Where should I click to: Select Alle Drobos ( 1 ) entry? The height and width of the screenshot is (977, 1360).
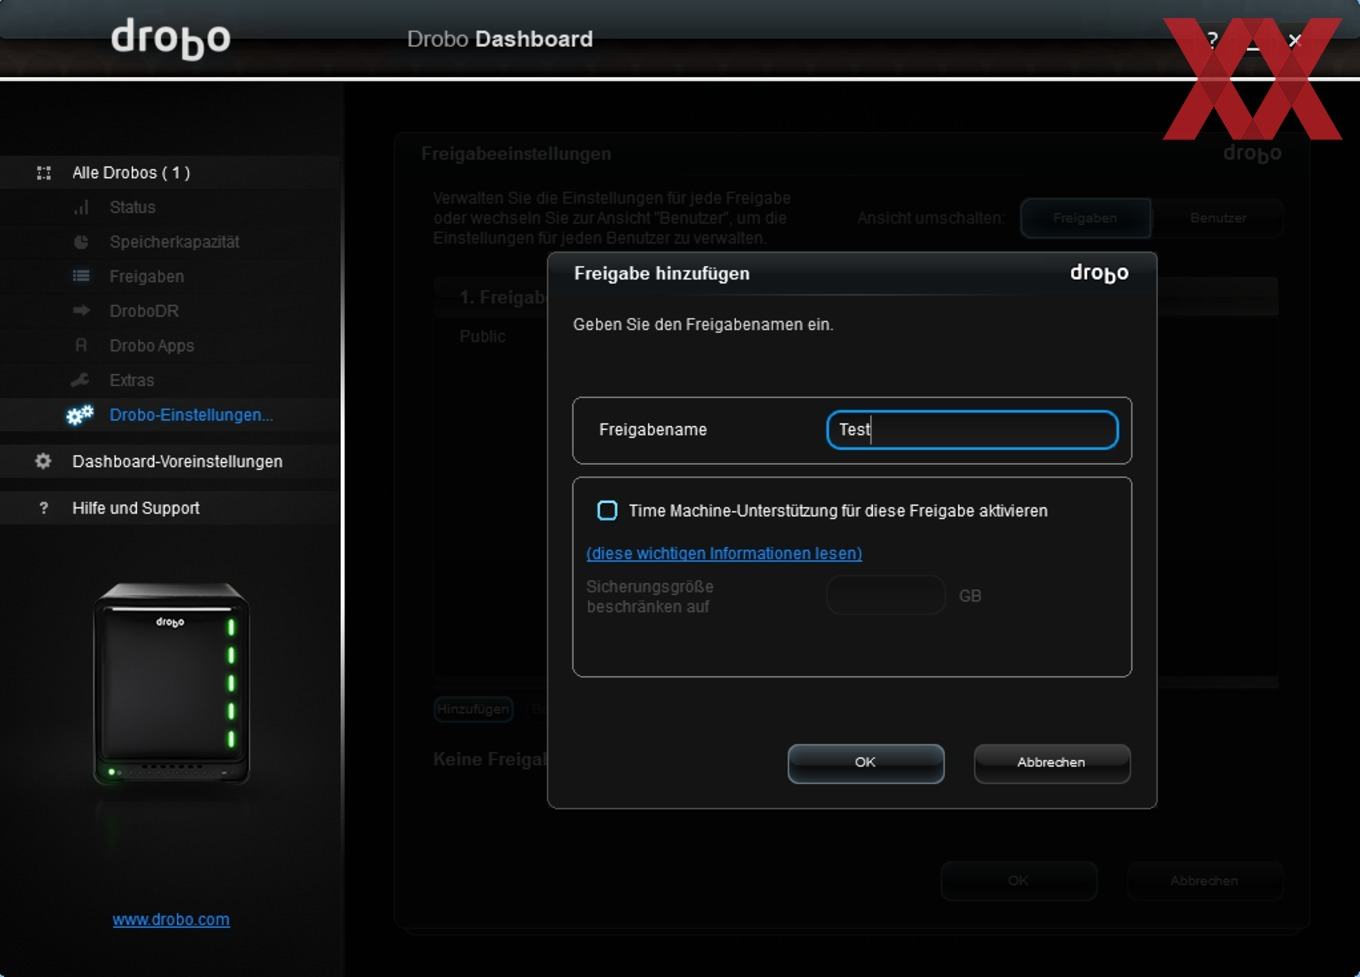[x=131, y=173]
